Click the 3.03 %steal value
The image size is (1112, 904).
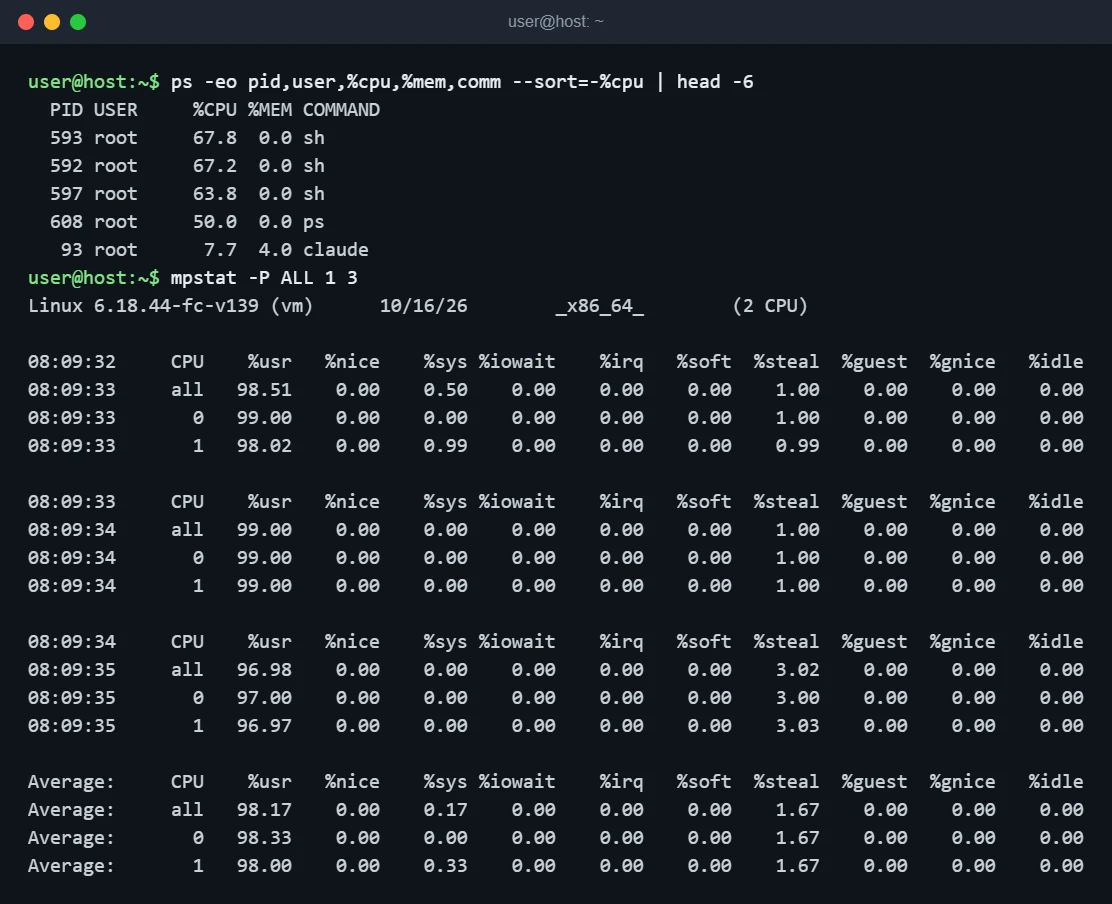coord(797,726)
